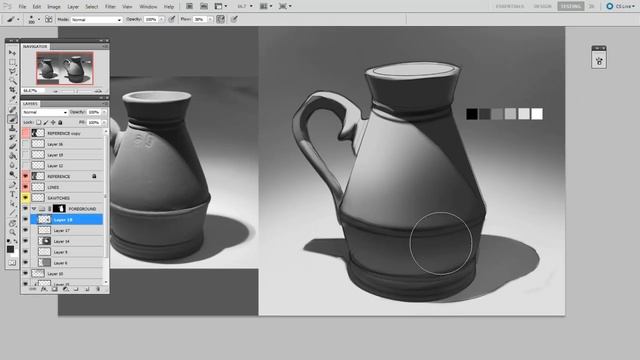
Task: Select the Paint Bucket tool
Action: (x=12, y=156)
